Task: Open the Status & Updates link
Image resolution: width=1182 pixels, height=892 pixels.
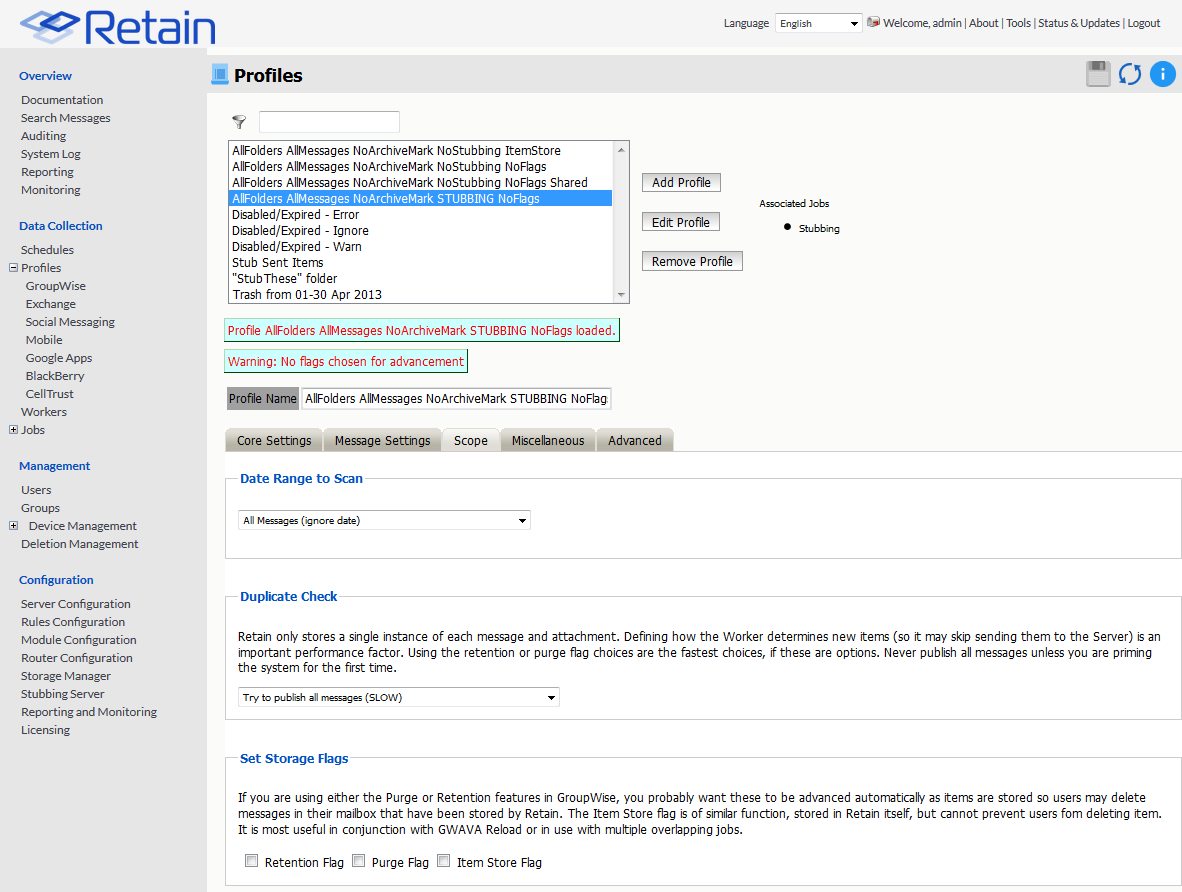Action: pos(1079,23)
